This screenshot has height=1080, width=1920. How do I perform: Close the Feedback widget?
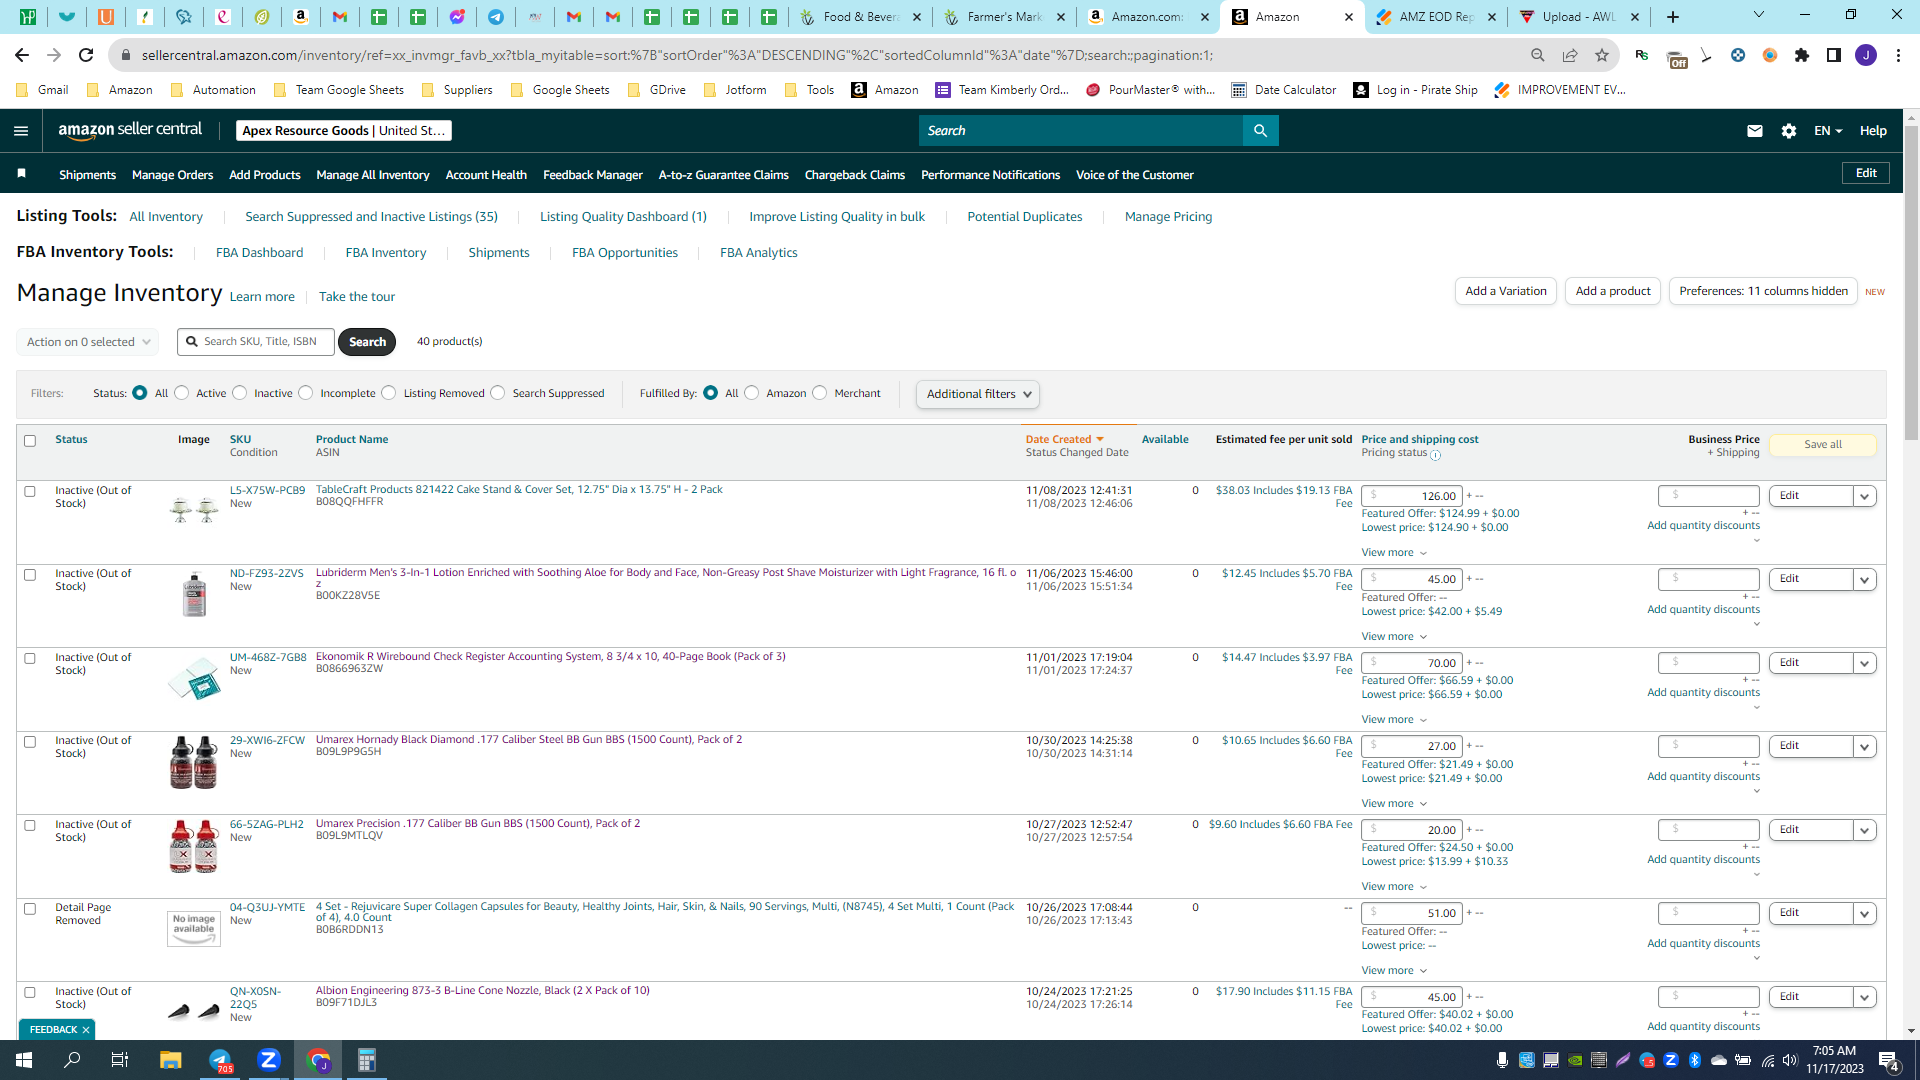point(86,1030)
